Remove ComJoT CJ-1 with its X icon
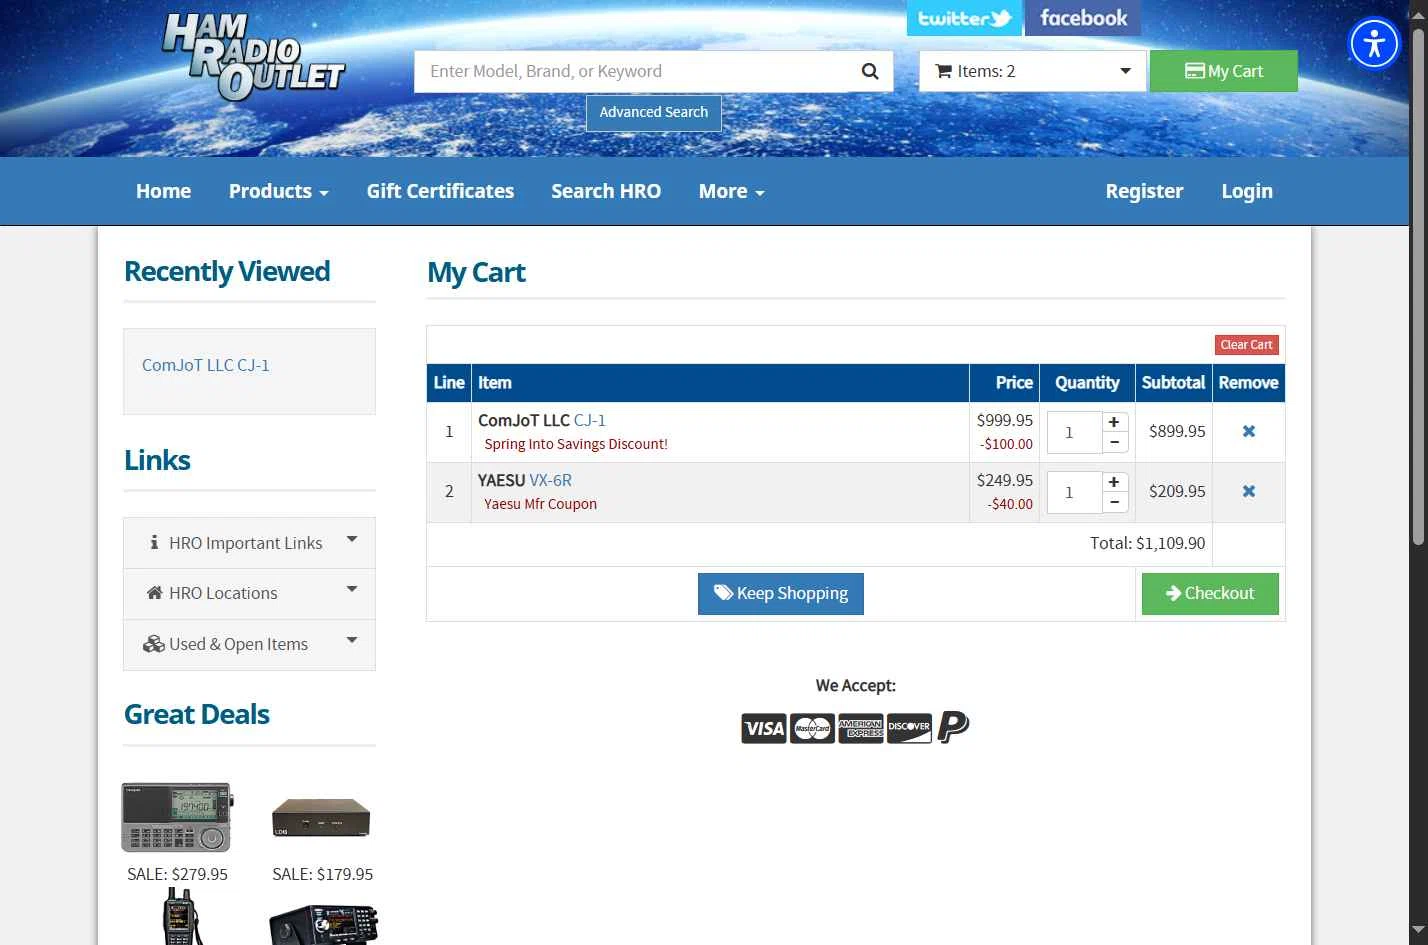The height and width of the screenshot is (945, 1428). [1249, 431]
